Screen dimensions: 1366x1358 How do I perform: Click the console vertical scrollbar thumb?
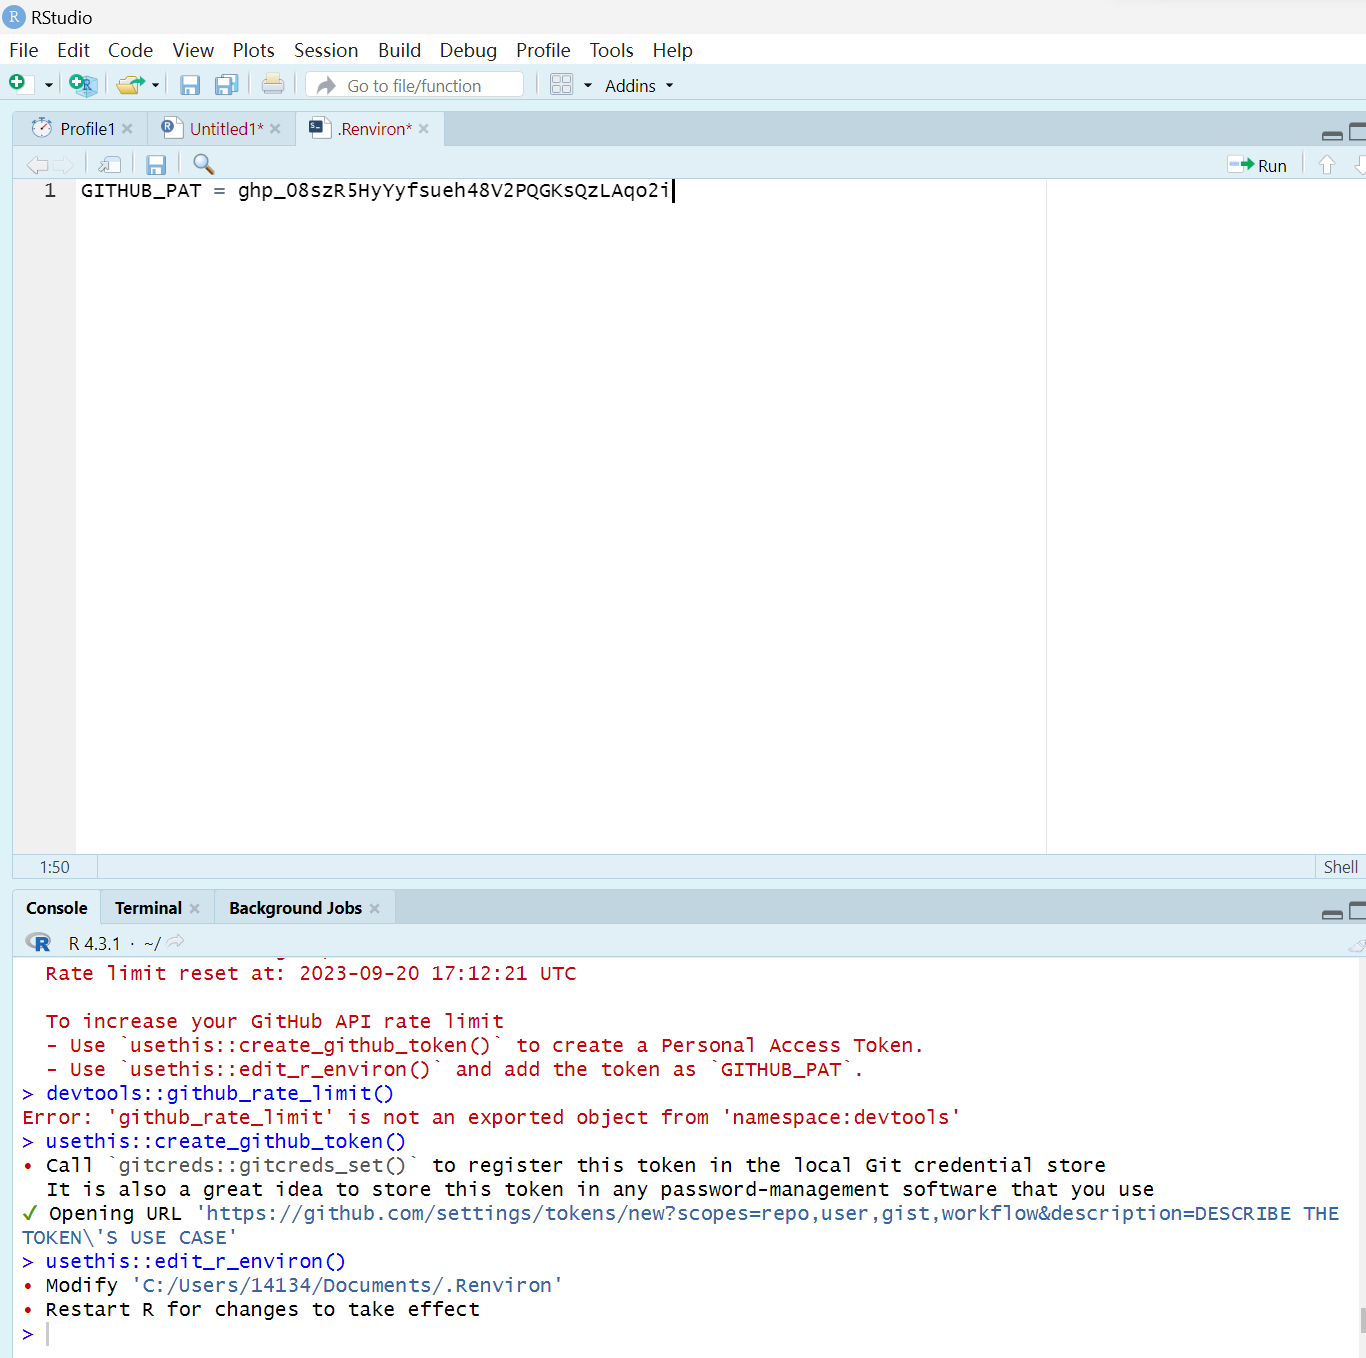tap(1362, 1320)
